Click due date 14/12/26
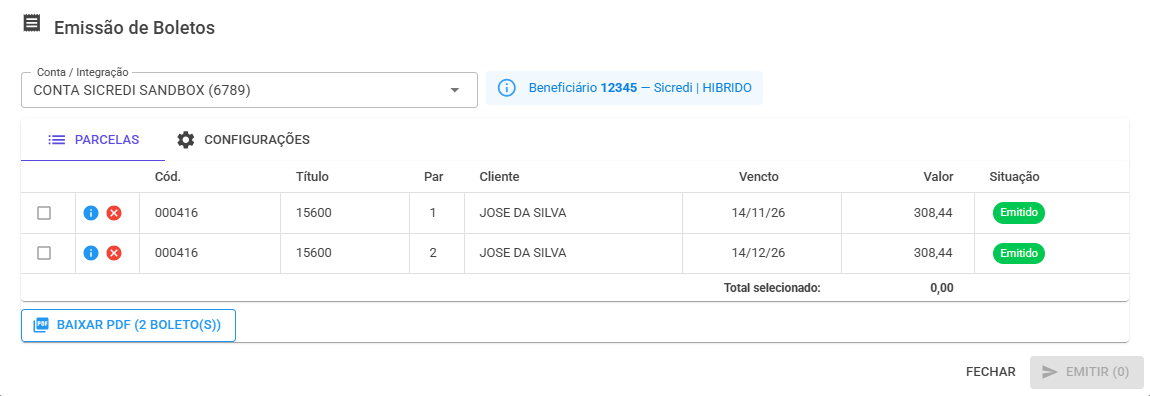Viewport: 1150px width, 396px height. [758, 253]
